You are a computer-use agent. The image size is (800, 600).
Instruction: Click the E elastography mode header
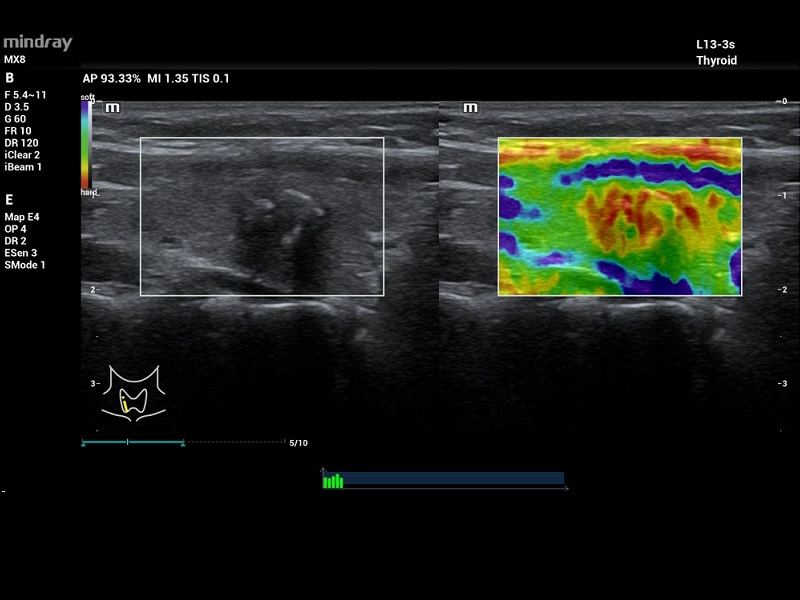[x=9, y=199]
